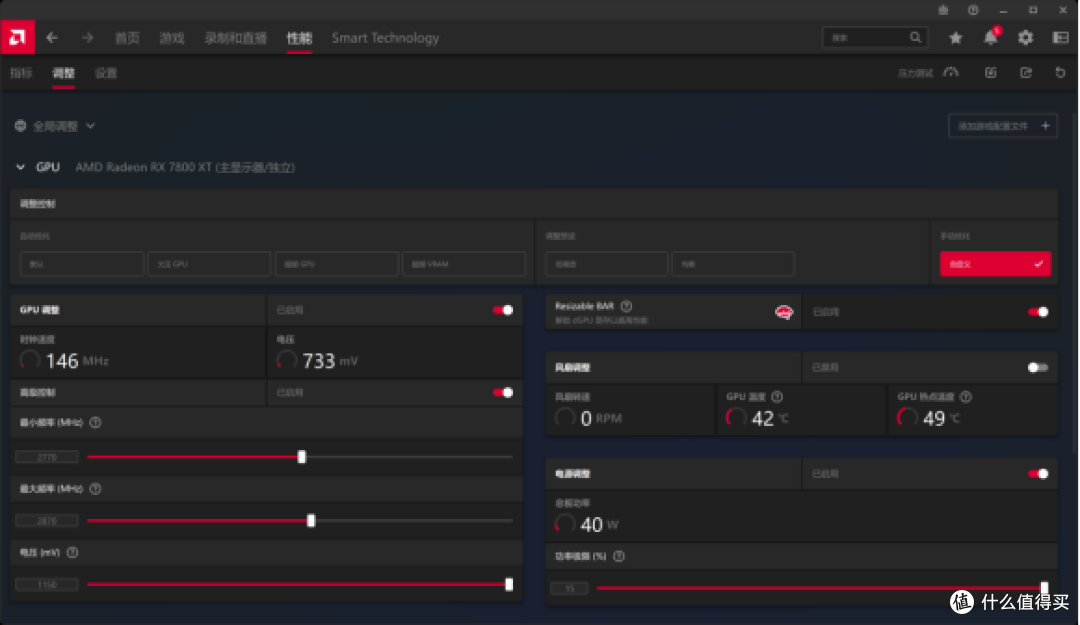This screenshot has width=1080, height=625.
Task: Open the 首页 menu tab
Action: coord(127,38)
